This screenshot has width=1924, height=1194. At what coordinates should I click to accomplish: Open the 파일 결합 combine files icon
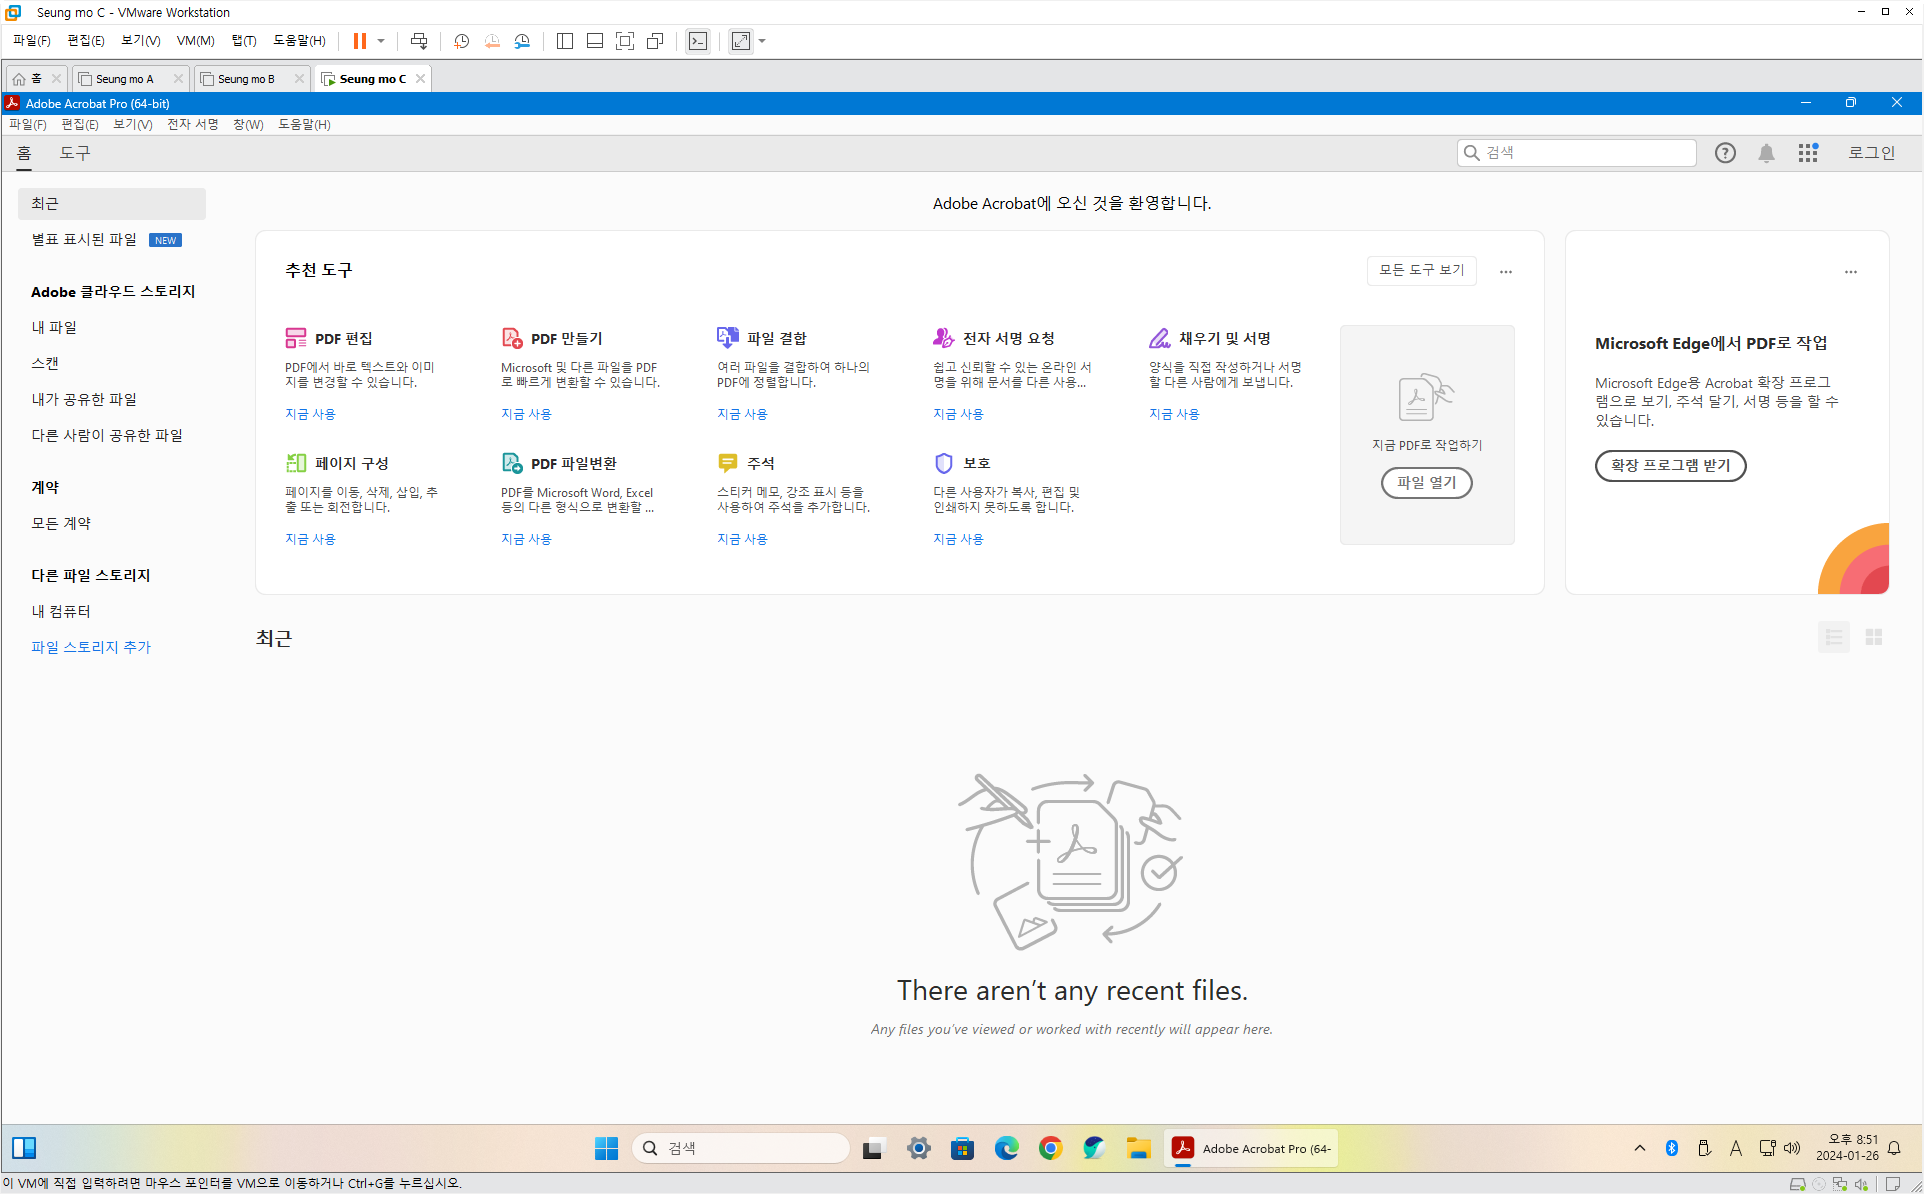click(x=727, y=338)
